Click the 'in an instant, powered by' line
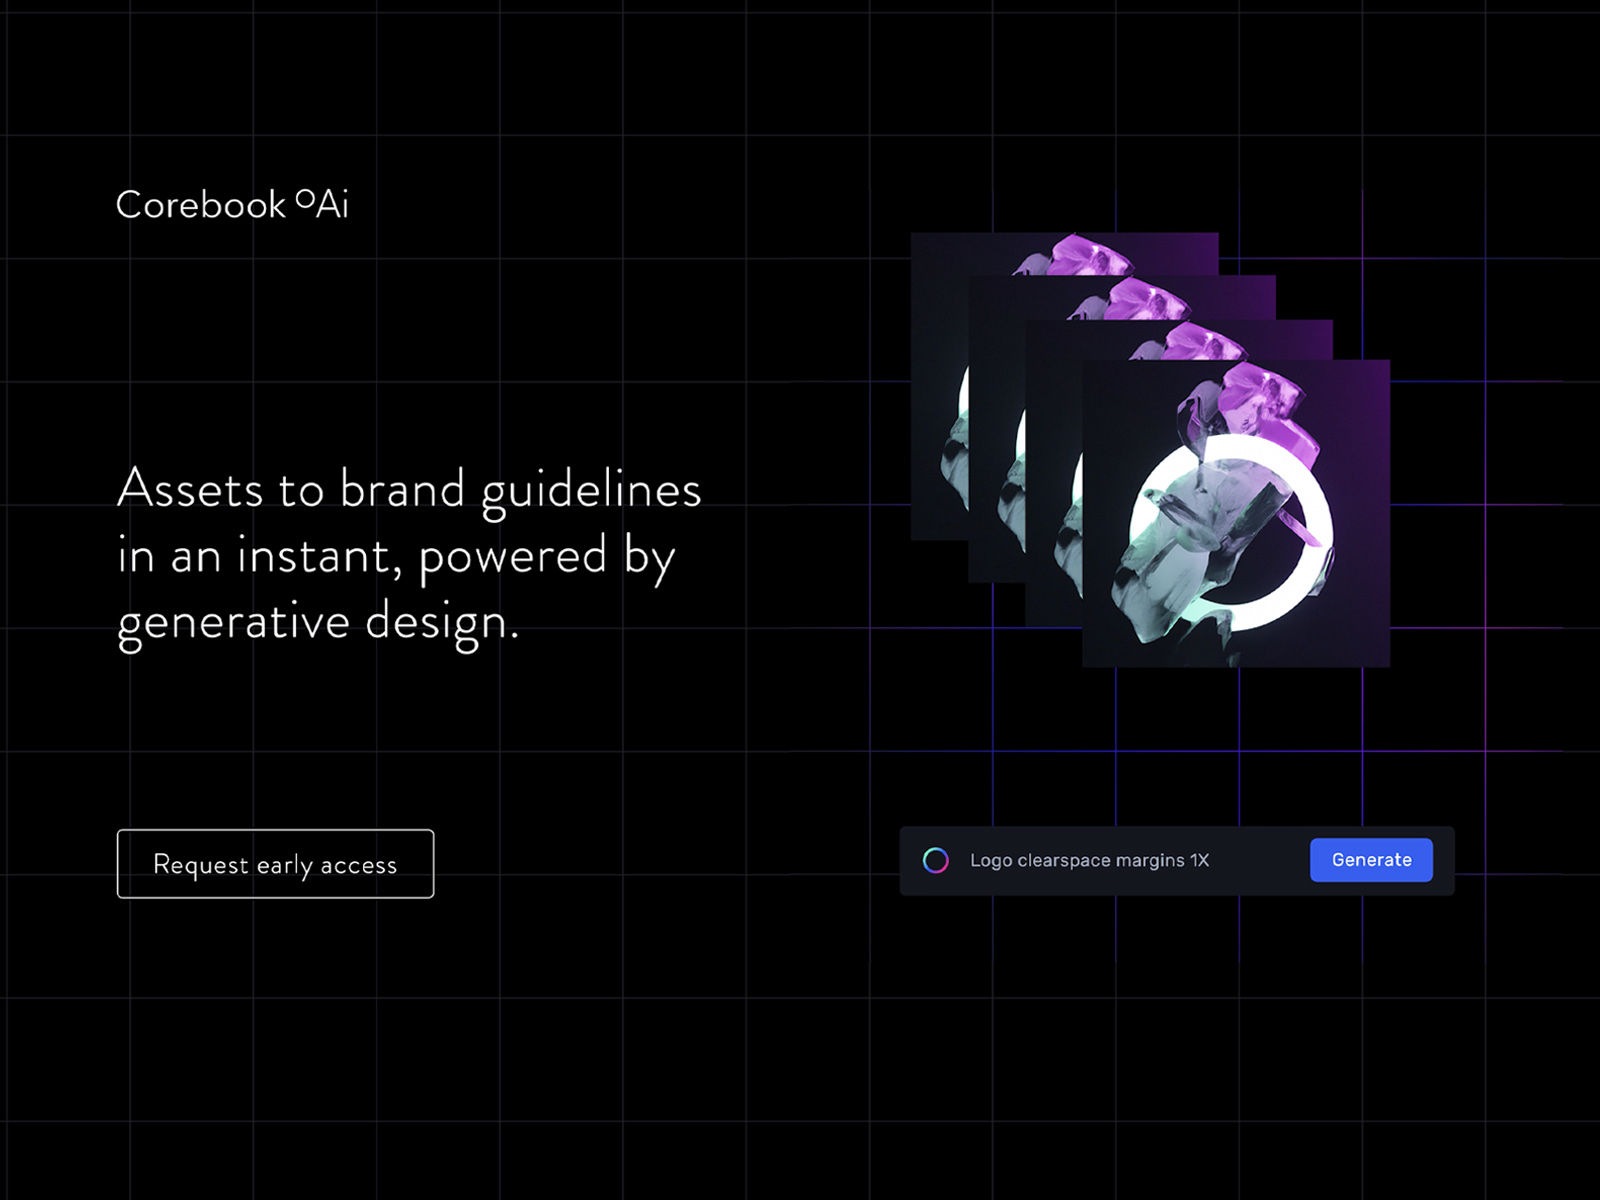 pyautogui.click(x=396, y=556)
